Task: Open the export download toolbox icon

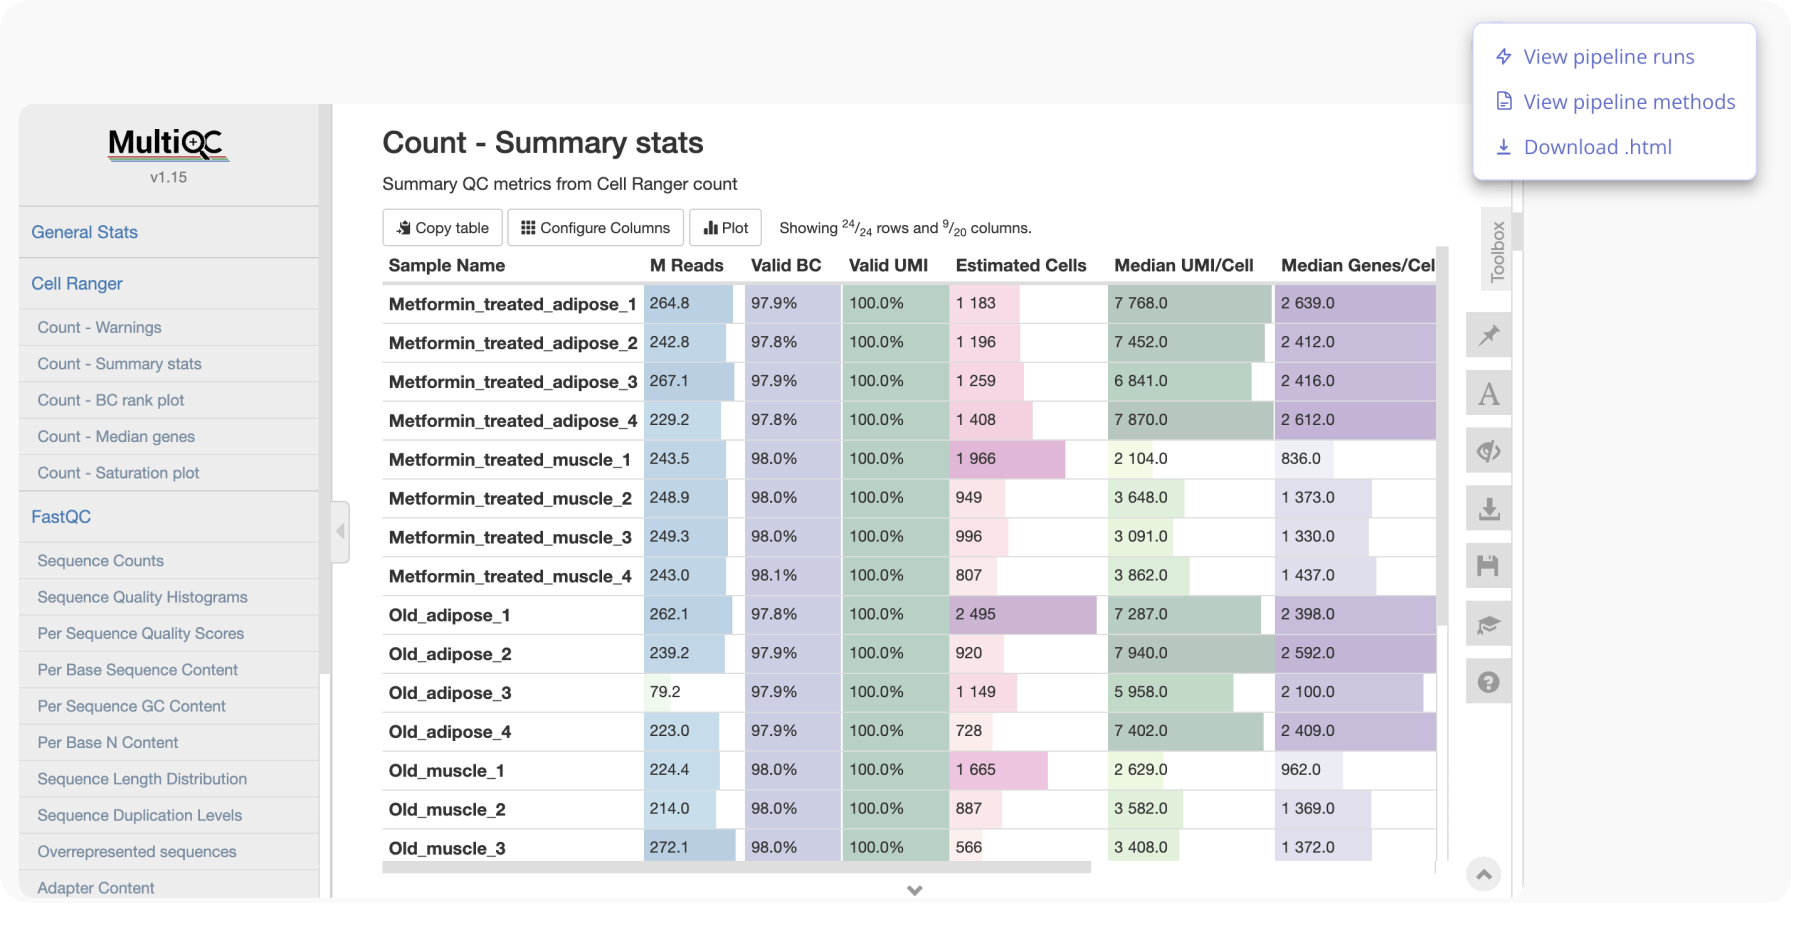Action: tap(1488, 509)
